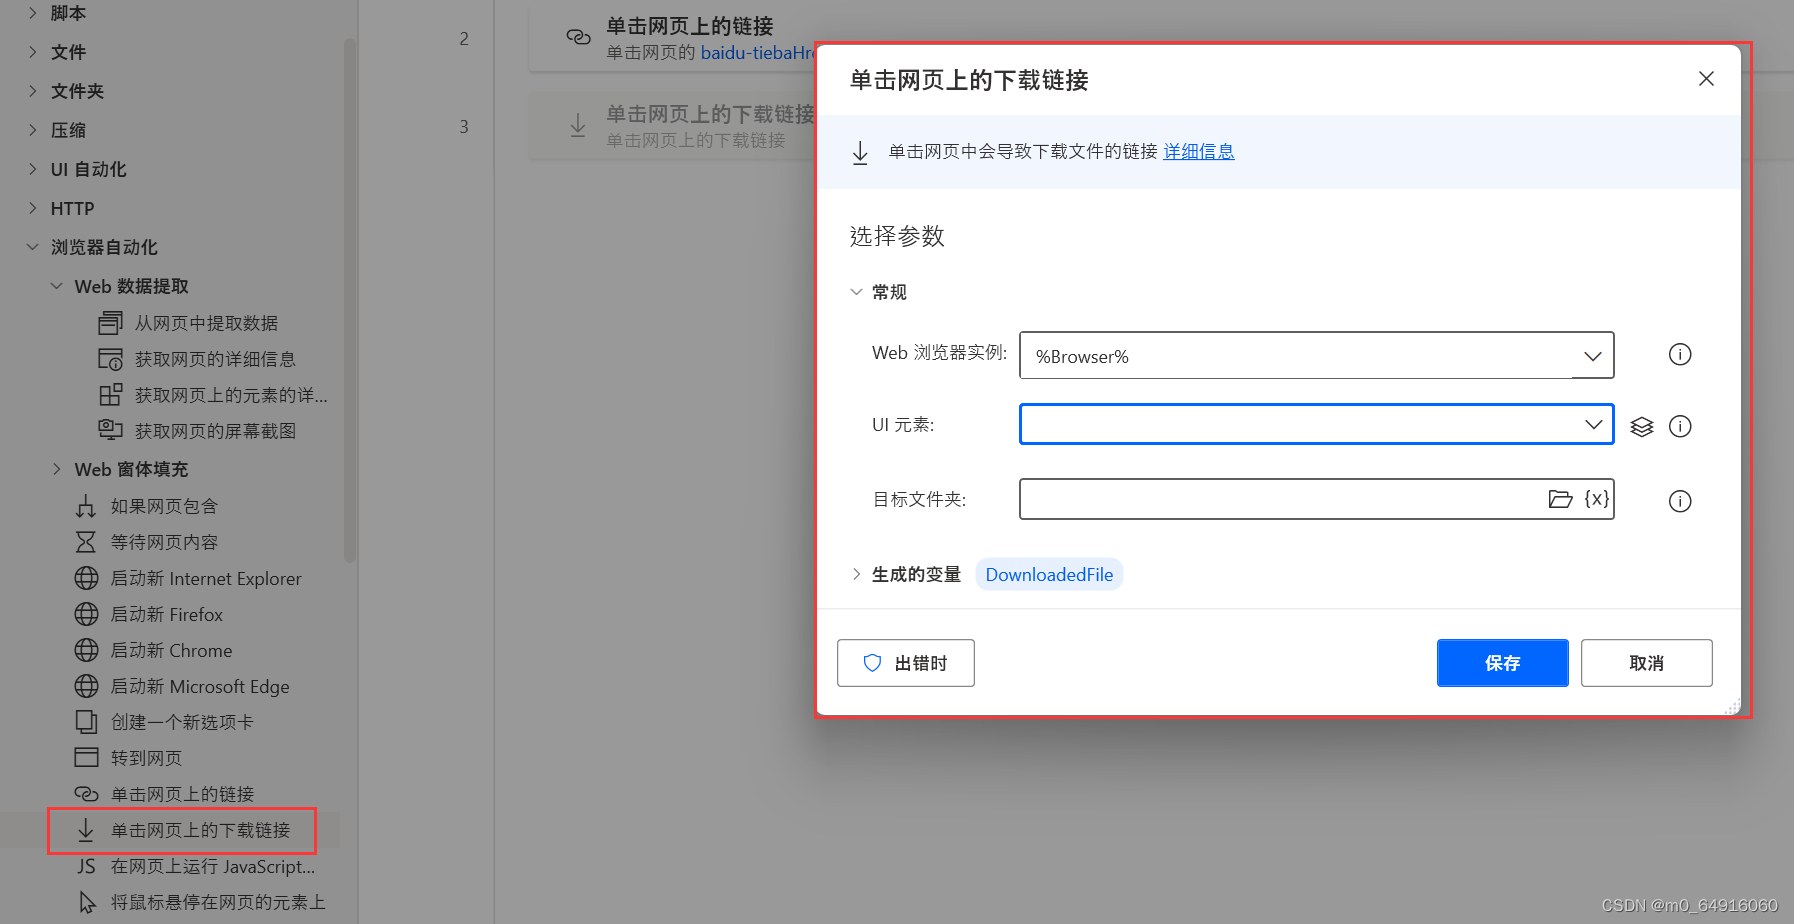This screenshot has width=1794, height=924.
Task: Expand the 生成的变量 section
Action: 857,574
